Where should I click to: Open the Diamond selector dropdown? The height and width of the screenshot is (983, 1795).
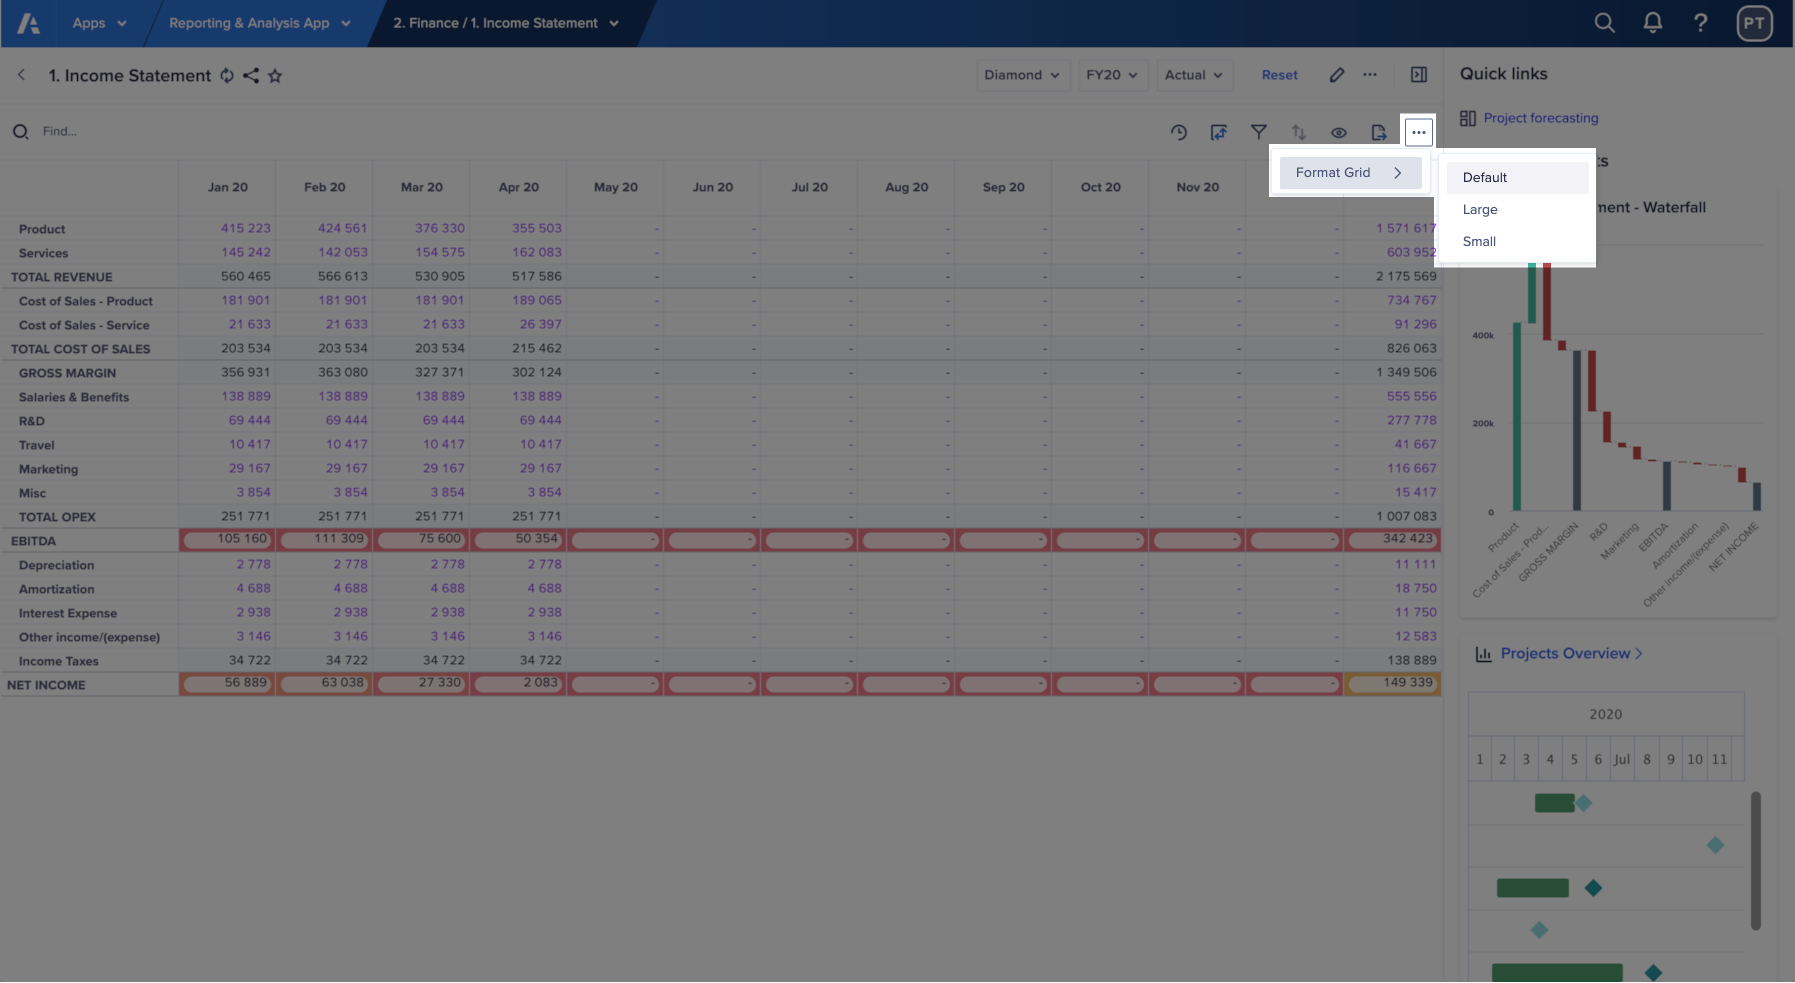click(x=1022, y=75)
